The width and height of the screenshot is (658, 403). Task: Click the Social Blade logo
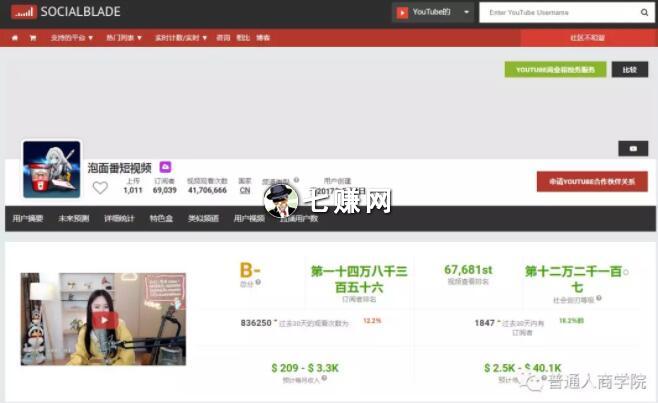(66, 12)
